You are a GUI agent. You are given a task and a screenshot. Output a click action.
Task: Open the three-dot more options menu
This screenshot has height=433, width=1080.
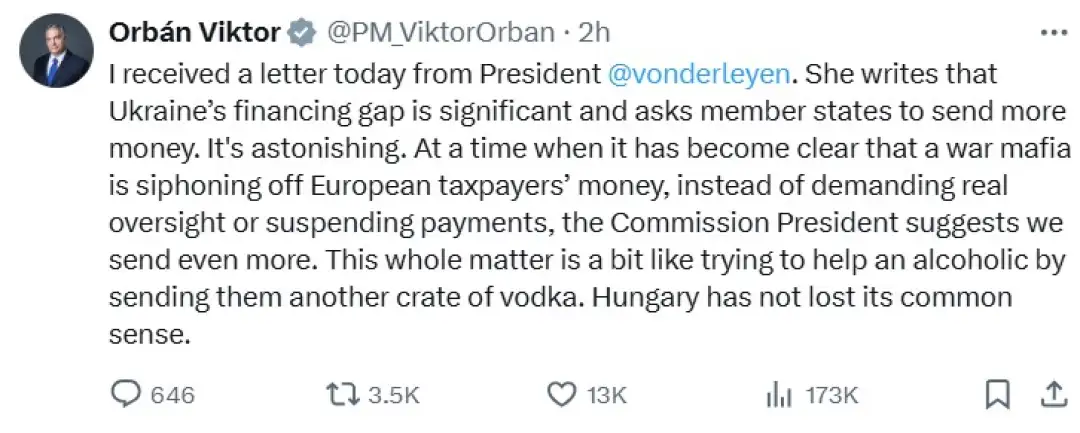click(1054, 32)
